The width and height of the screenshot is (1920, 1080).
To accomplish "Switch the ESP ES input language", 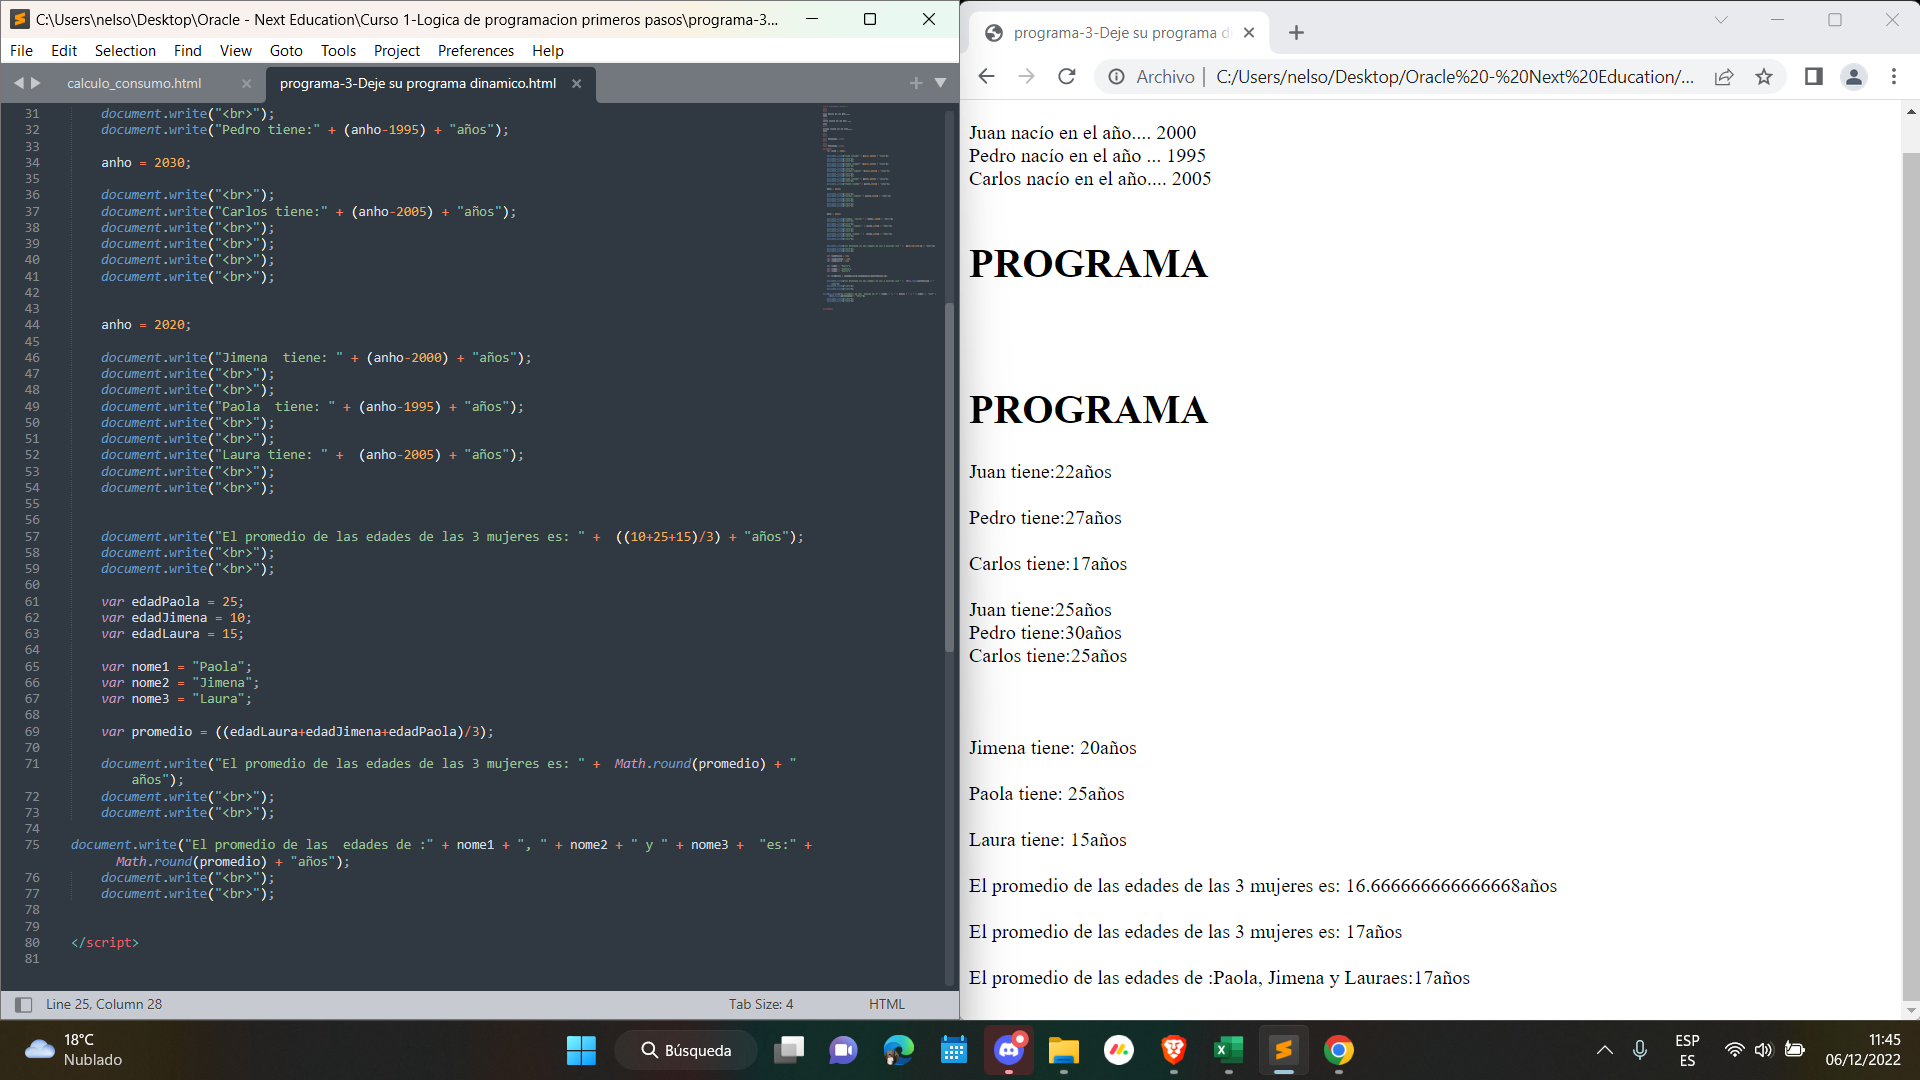I will (1687, 1050).
